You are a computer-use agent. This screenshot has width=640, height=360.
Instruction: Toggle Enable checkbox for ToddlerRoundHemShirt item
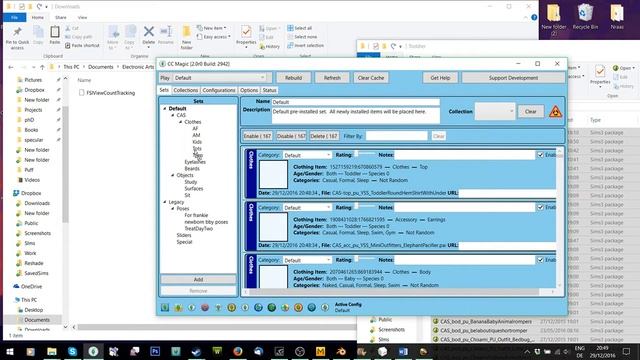click(540, 155)
